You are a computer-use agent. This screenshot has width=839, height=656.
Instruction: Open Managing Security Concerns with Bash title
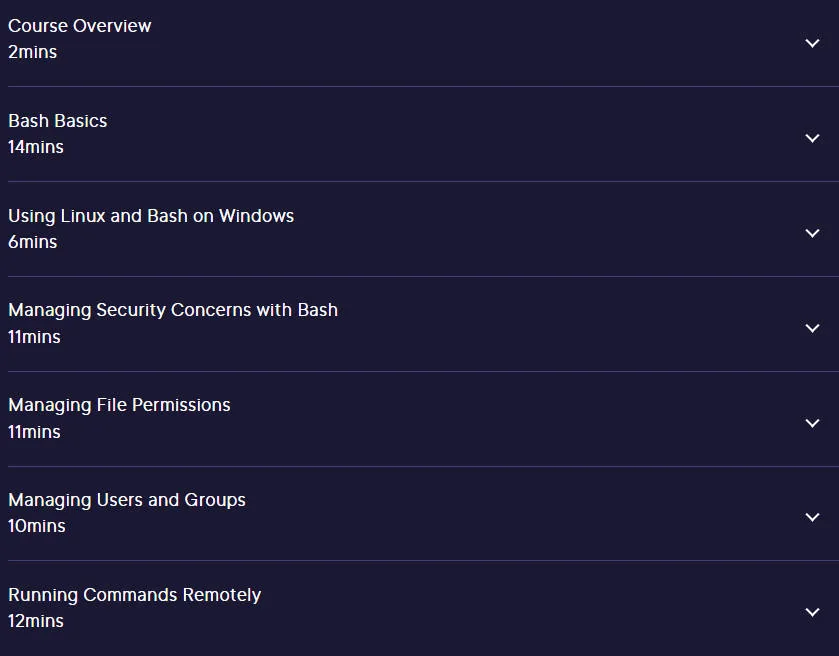click(x=173, y=310)
